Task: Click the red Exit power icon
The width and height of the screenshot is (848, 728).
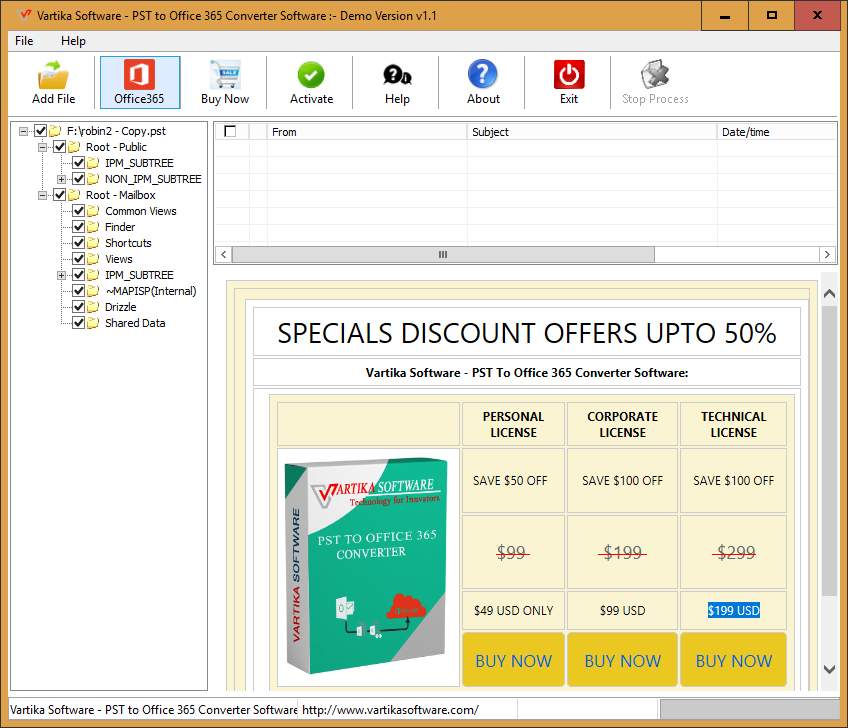Action: click(569, 74)
